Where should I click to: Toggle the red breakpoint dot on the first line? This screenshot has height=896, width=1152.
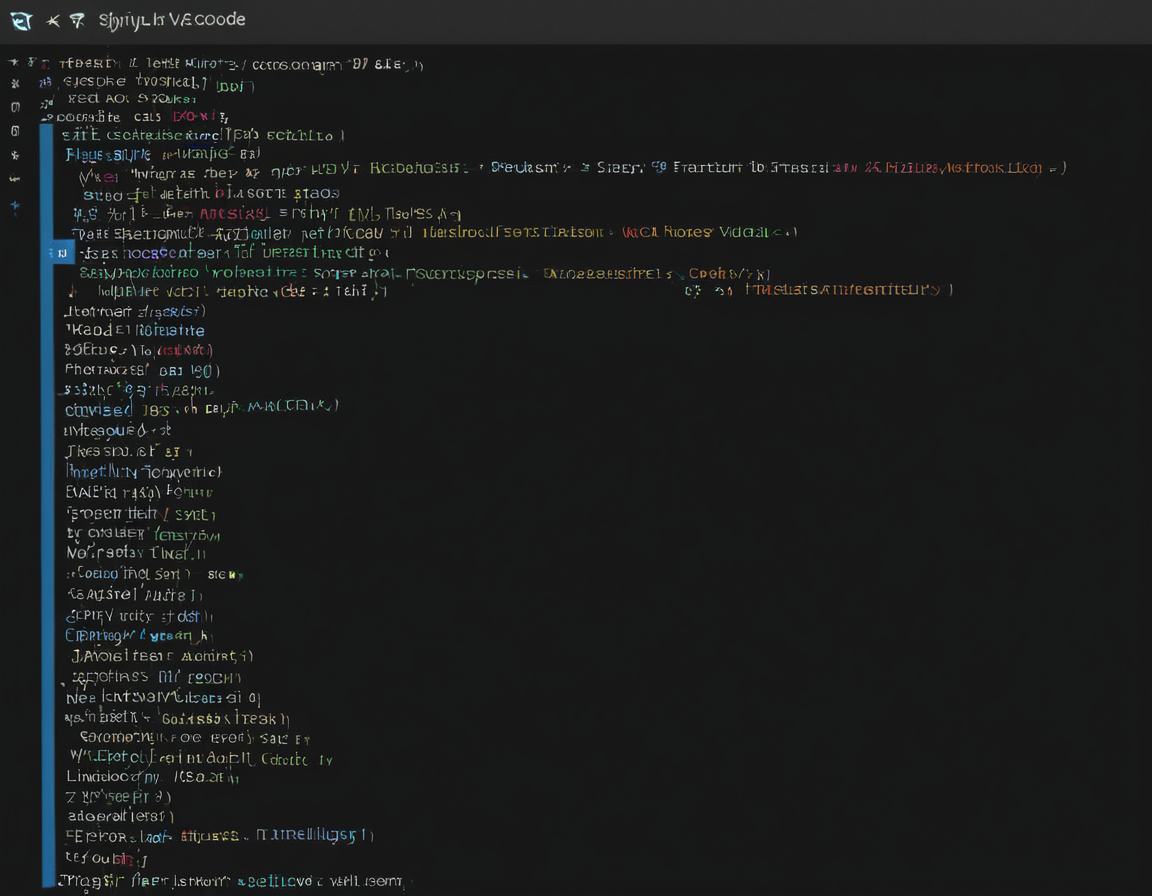(43, 64)
